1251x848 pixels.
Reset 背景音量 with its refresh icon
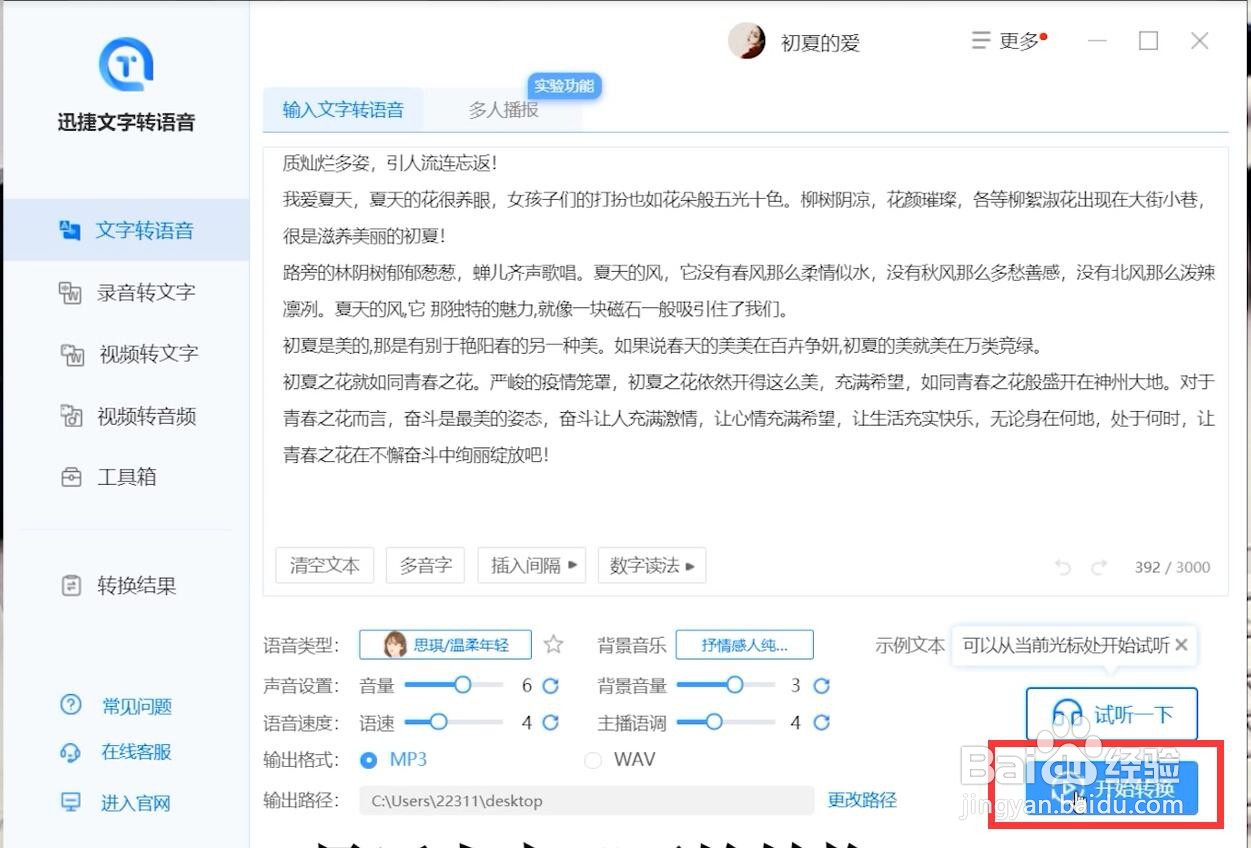[x=822, y=686]
